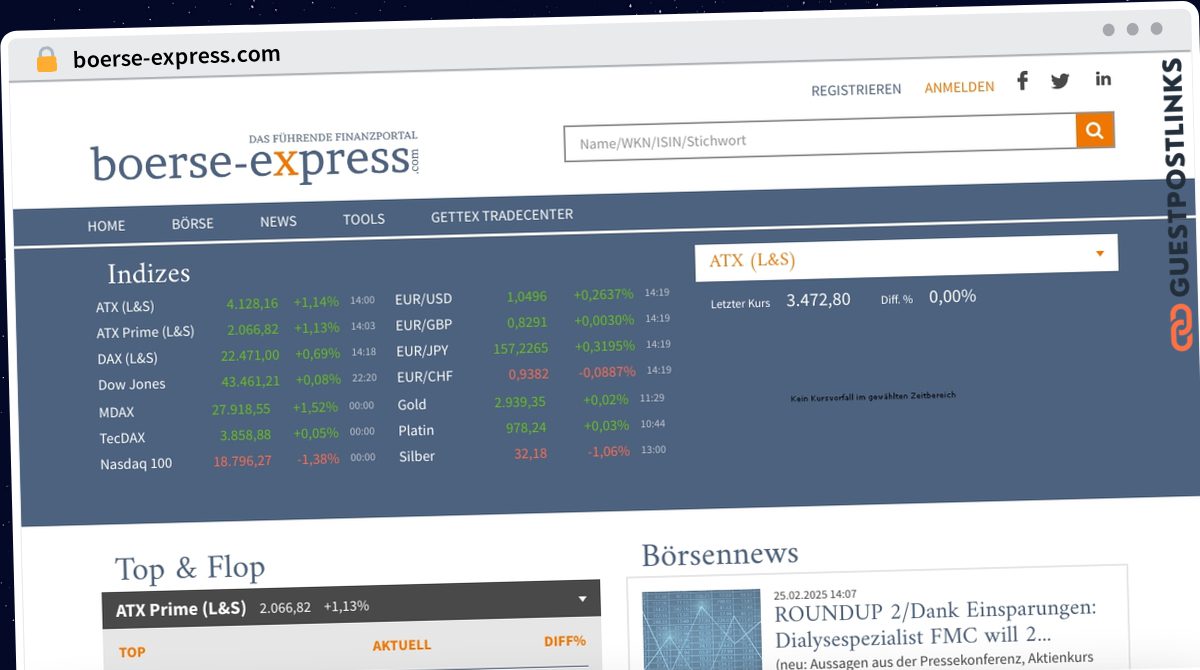The width and height of the screenshot is (1200, 670).
Task: Click the Letzter Kurs value 3.472,80
Action: (818, 300)
